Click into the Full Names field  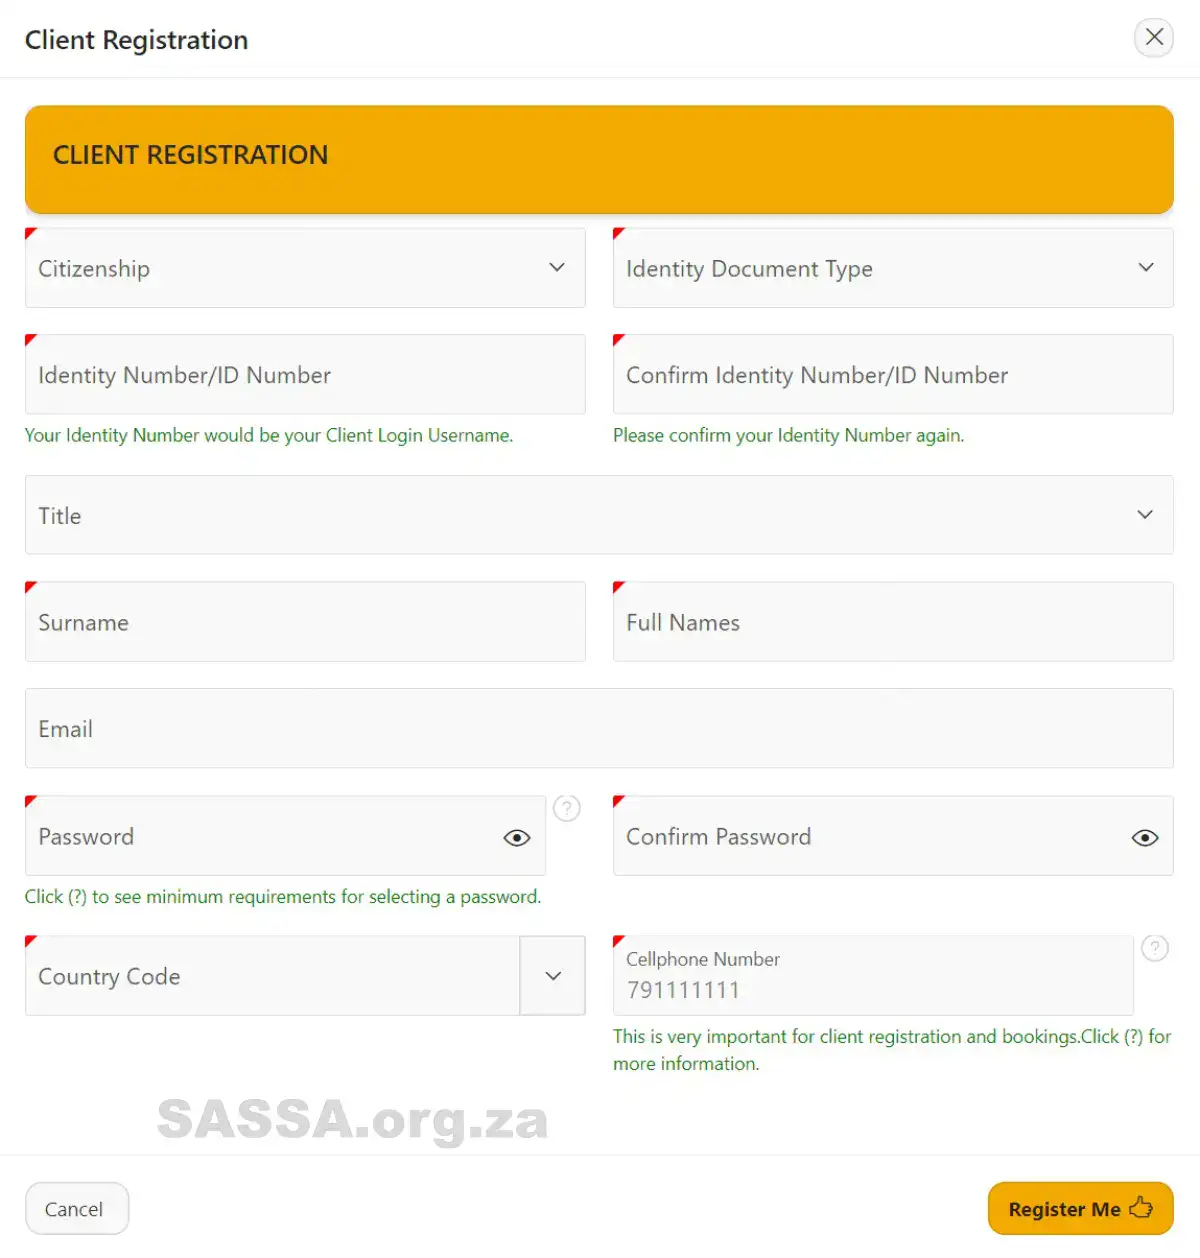click(892, 622)
